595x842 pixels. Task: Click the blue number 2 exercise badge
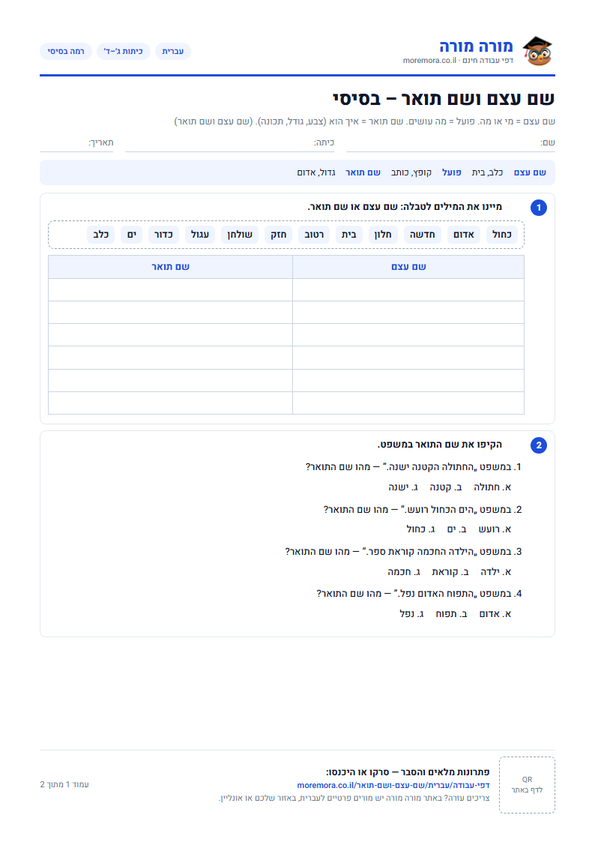(539, 445)
